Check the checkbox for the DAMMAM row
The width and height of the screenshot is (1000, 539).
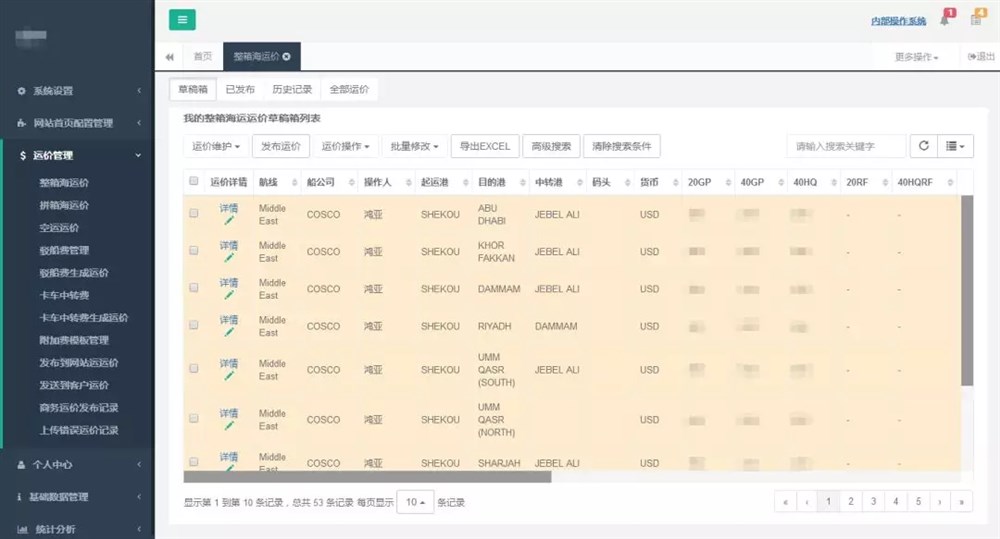pyautogui.click(x=194, y=289)
